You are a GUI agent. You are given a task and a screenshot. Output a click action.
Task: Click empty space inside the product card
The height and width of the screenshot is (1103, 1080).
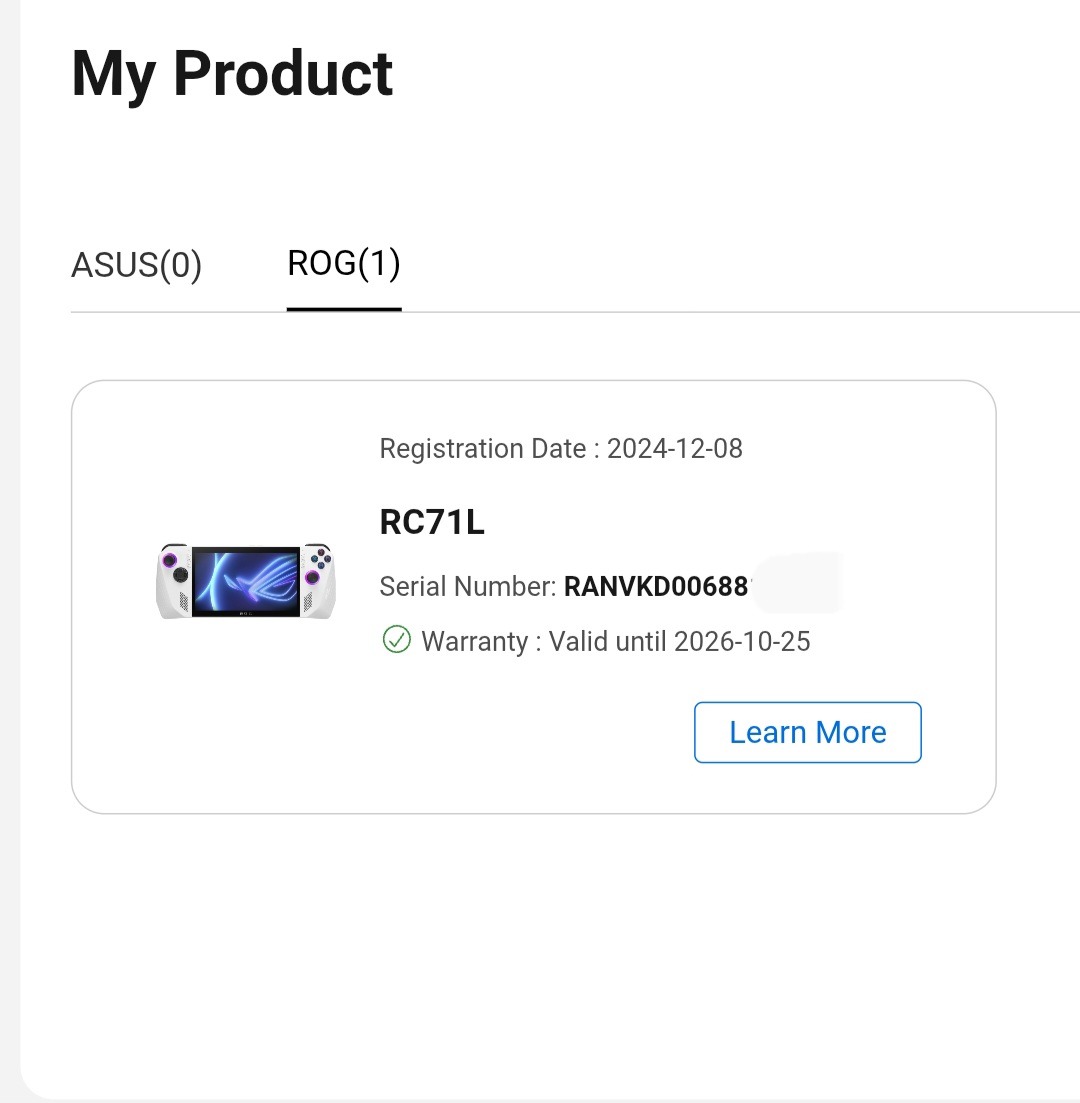point(300,740)
